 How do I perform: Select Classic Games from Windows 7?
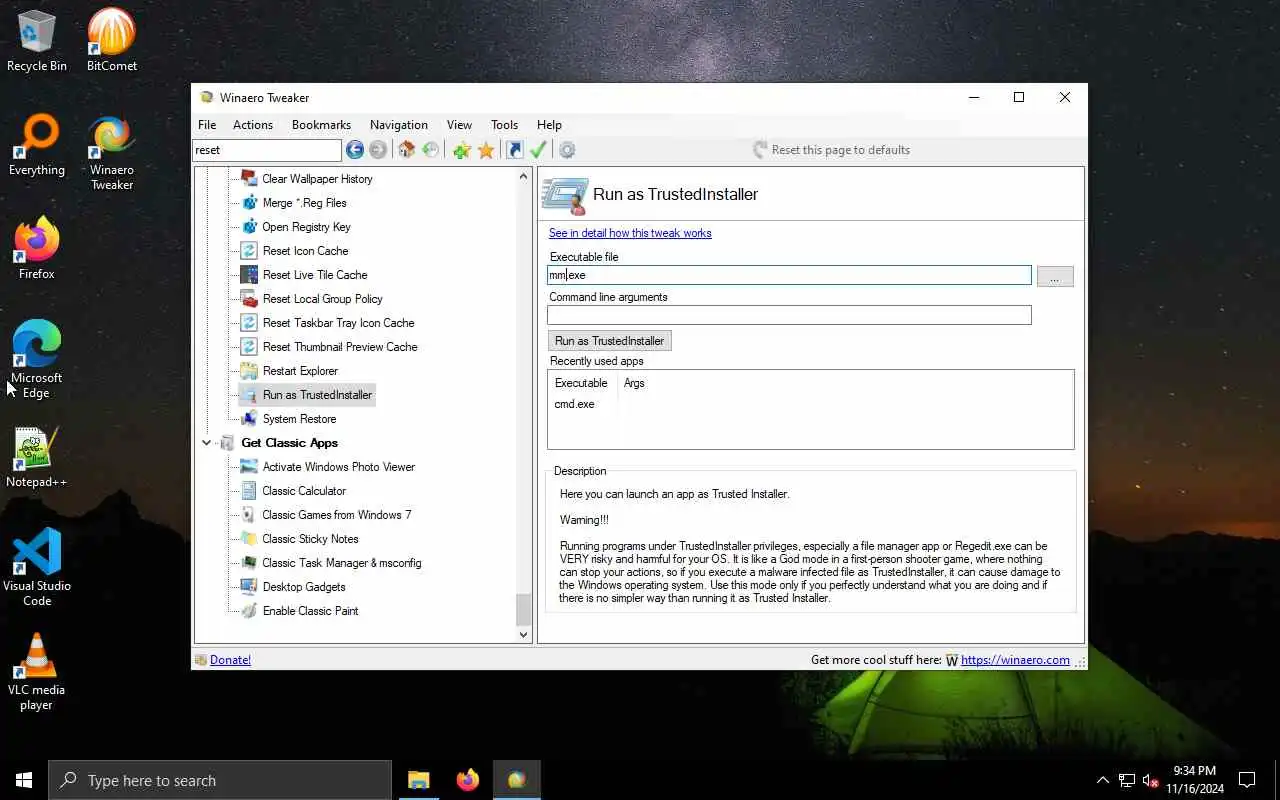tap(336, 515)
